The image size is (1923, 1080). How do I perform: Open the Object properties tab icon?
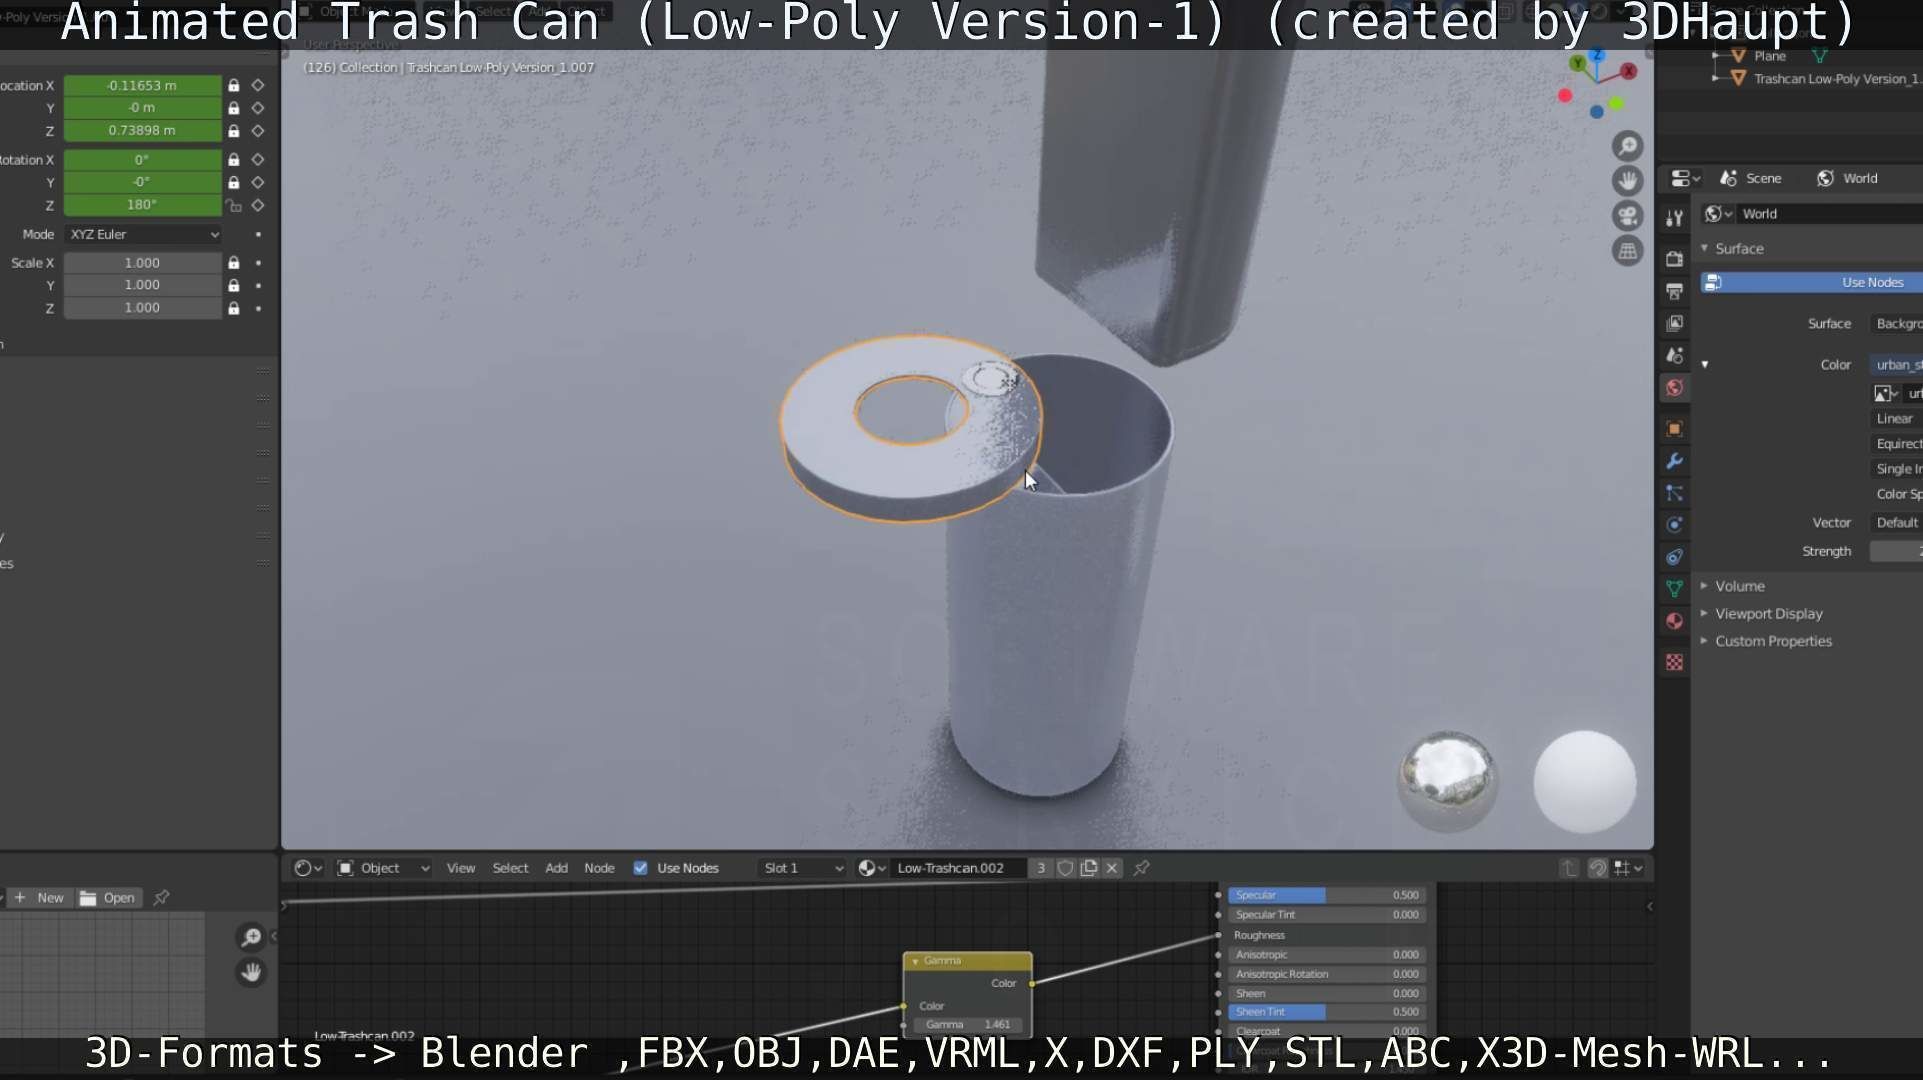point(1675,429)
